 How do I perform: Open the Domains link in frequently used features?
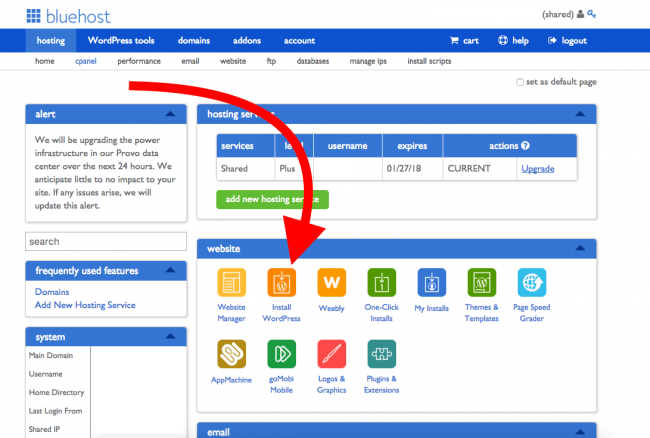click(x=52, y=292)
